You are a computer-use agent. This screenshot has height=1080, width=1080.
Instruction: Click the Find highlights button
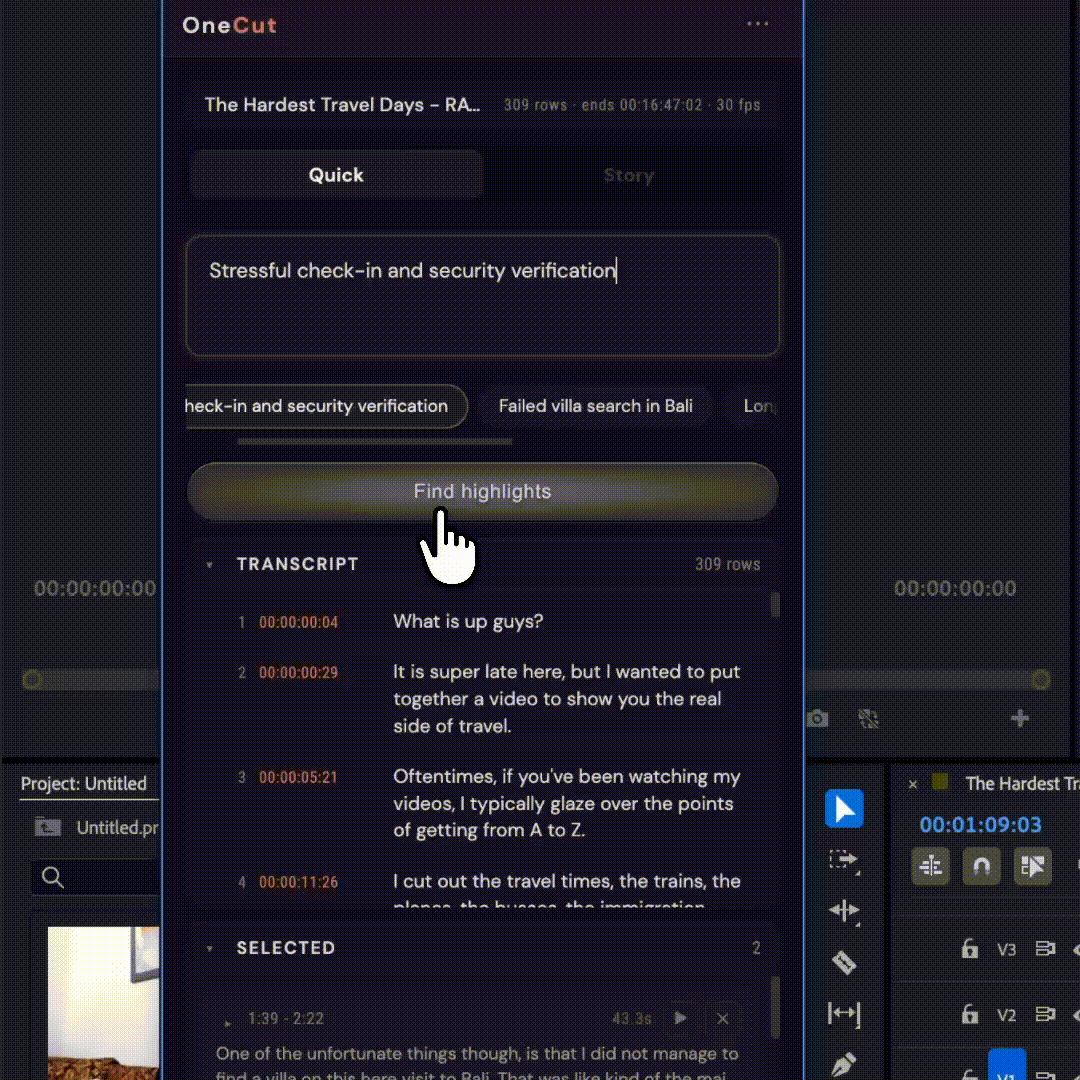tap(482, 491)
